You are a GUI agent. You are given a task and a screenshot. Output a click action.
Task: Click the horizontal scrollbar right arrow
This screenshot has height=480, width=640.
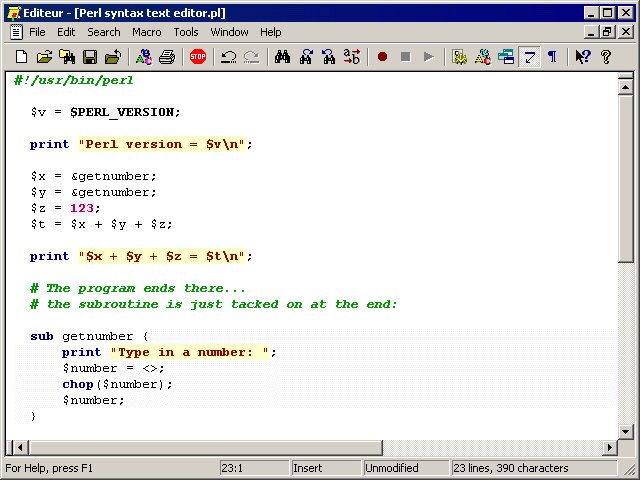point(610,446)
